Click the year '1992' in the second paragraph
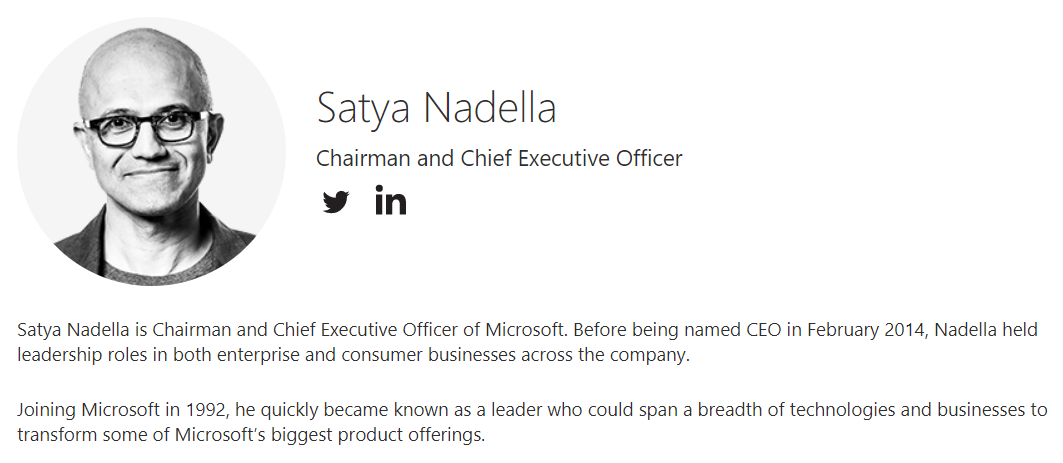 pyautogui.click(x=209, y=409)
